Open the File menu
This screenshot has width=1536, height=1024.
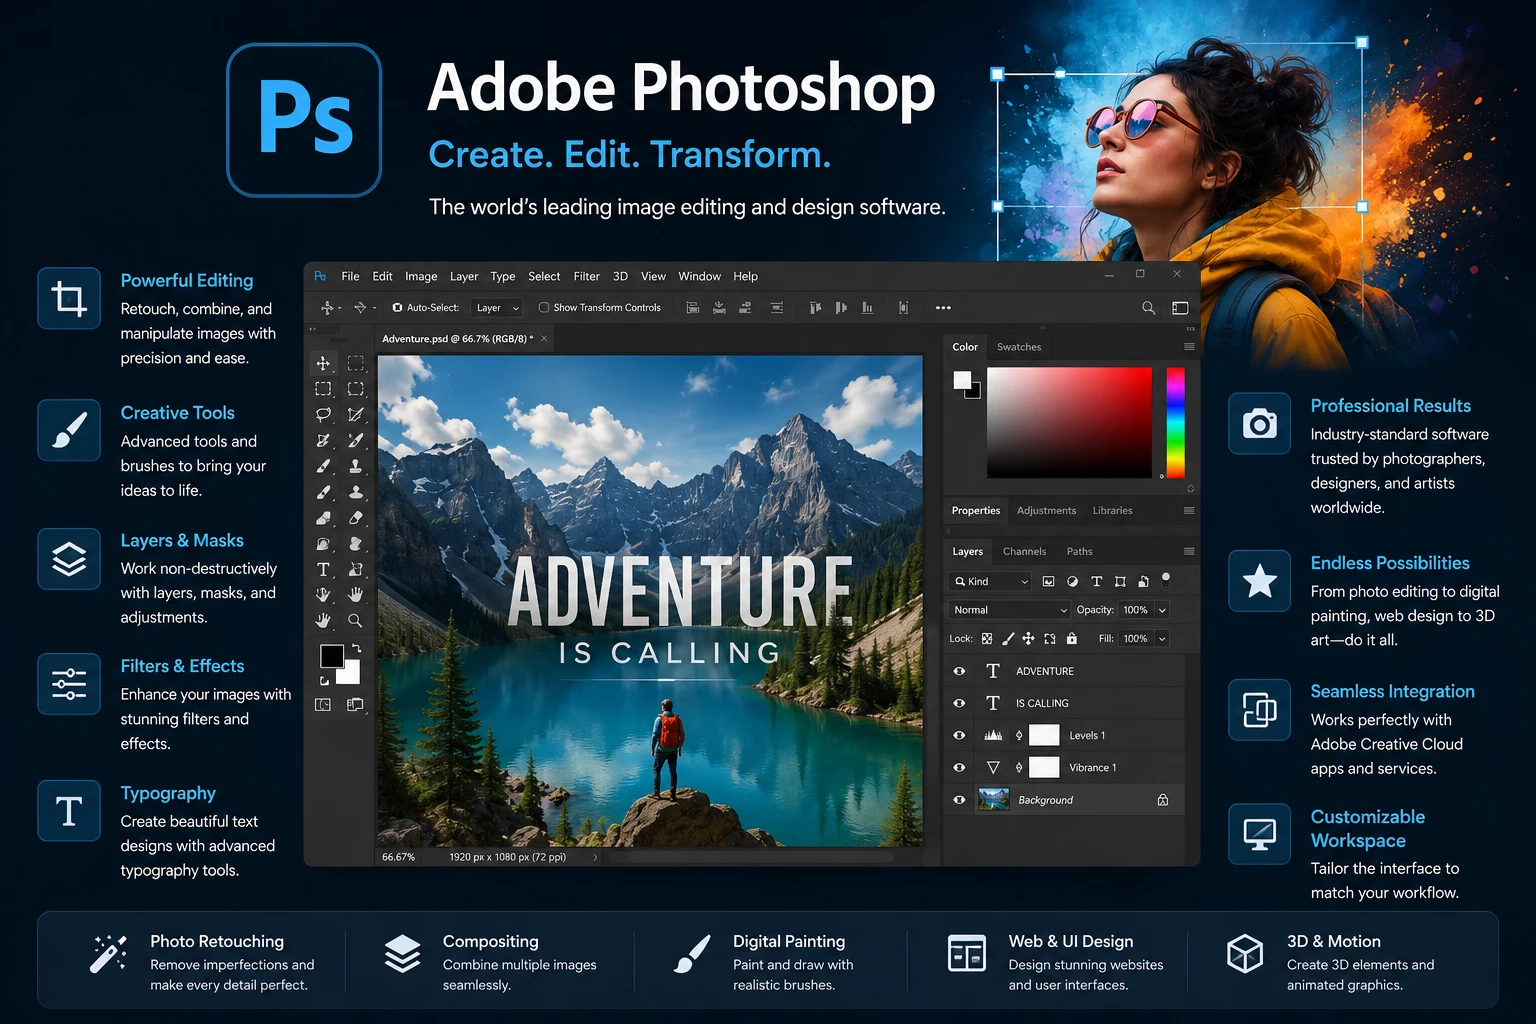point(350,276)
